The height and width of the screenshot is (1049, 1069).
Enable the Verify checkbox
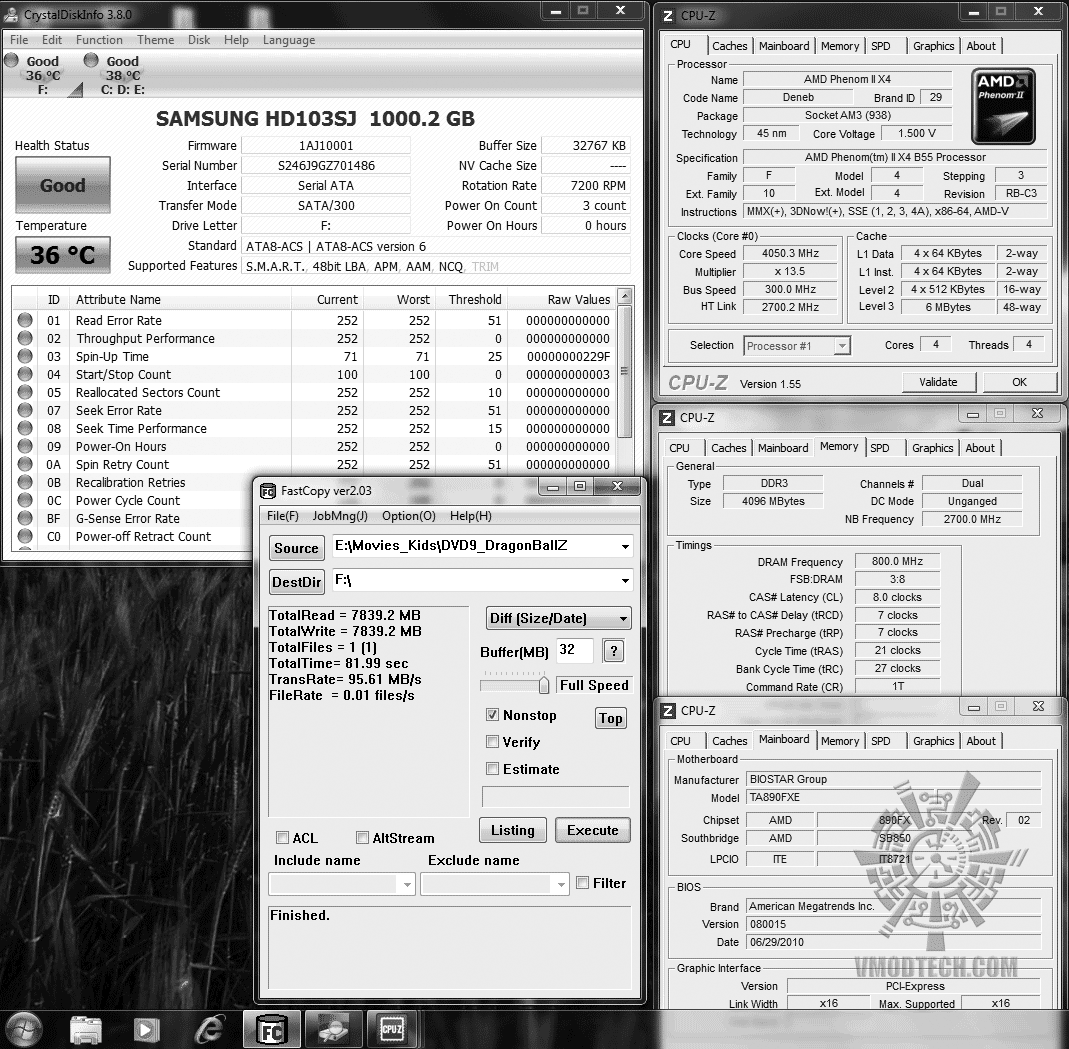(x=492, y=742)
